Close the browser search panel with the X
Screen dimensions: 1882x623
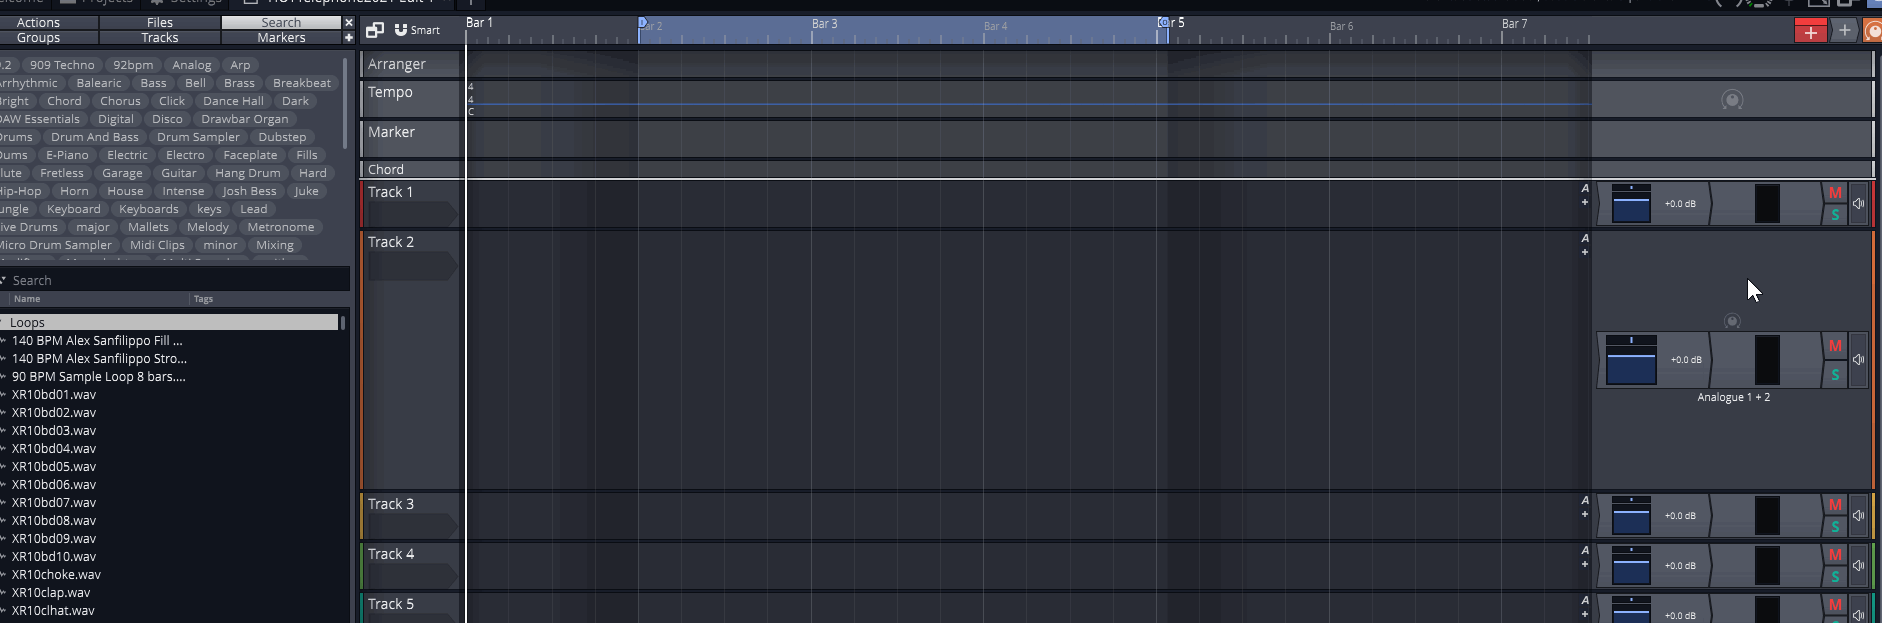pyautogui.click(x=348, y=22)
